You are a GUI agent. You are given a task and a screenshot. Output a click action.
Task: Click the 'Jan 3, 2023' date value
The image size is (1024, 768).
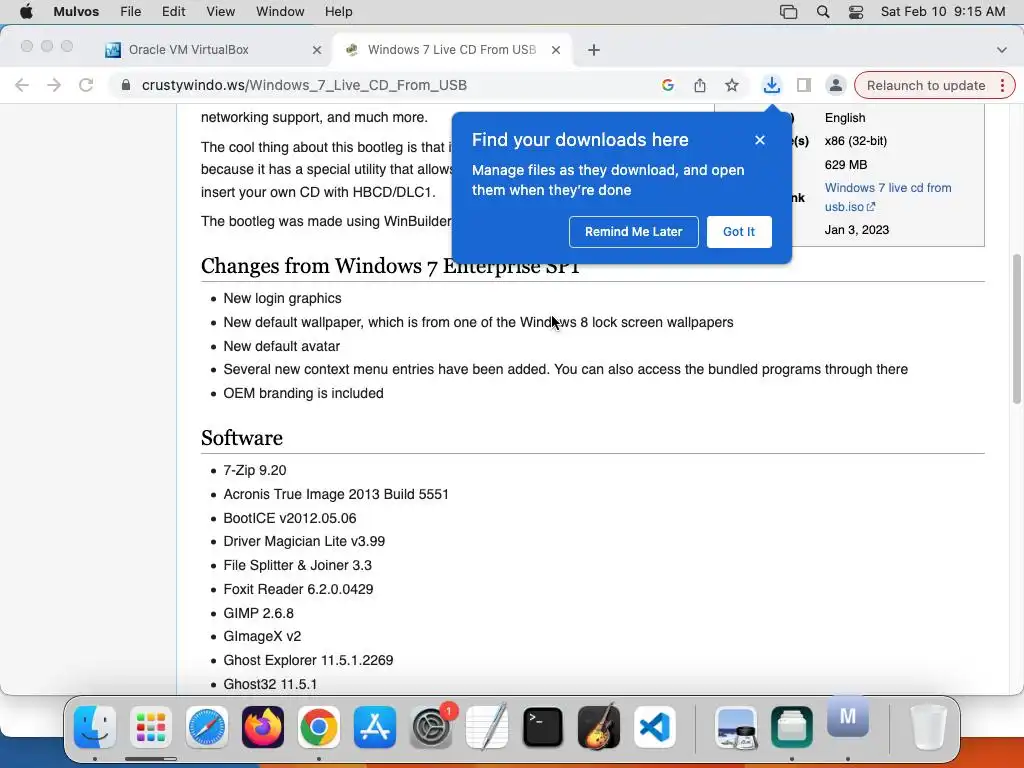pos(856,230)
